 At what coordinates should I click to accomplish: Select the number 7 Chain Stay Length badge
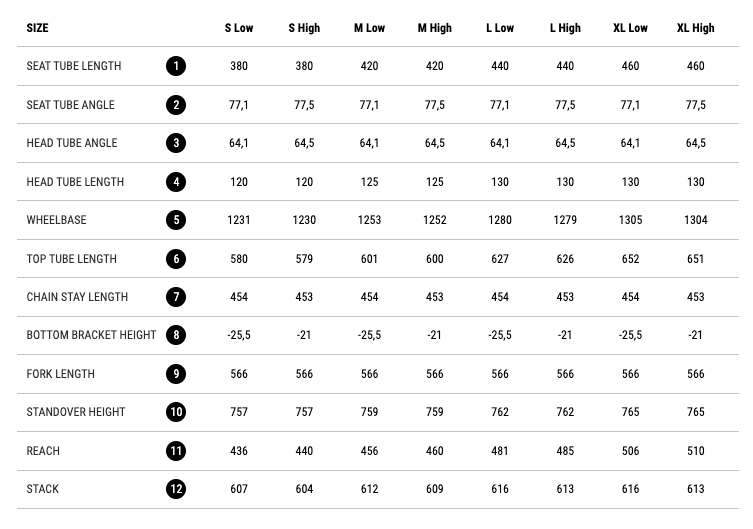point(176,297)
